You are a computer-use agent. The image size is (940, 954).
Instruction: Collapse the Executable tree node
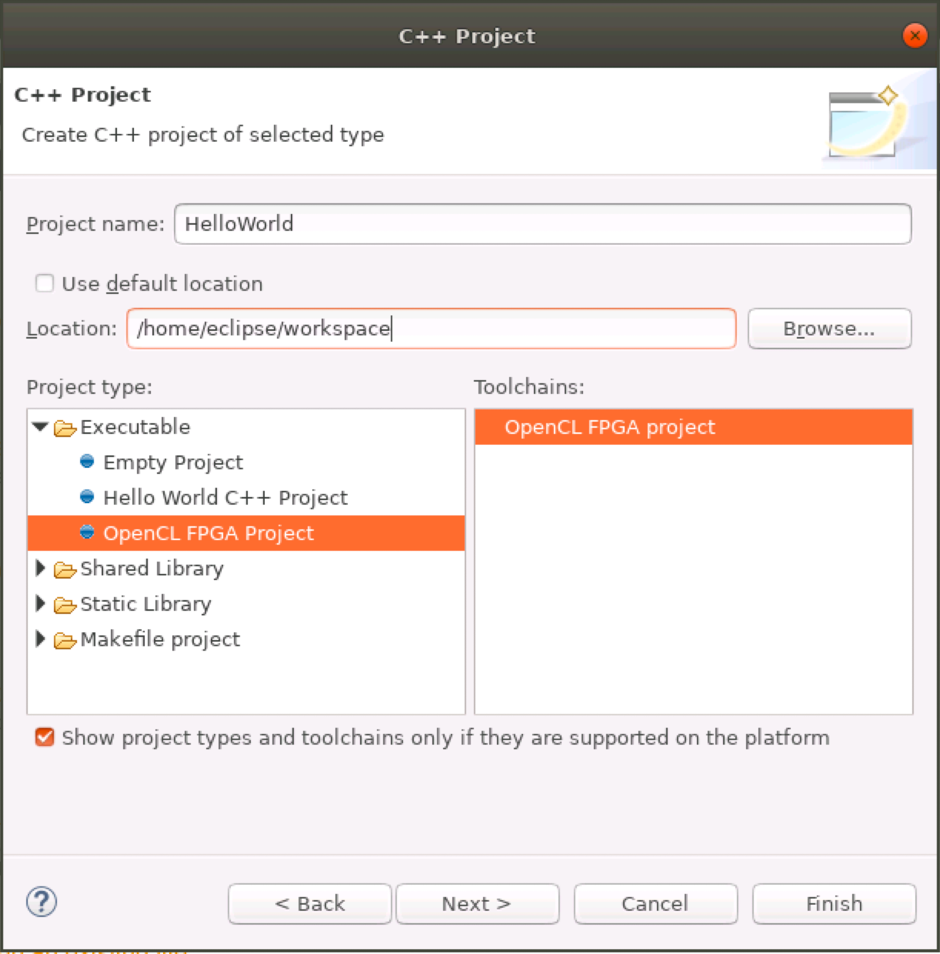point(40,427)
